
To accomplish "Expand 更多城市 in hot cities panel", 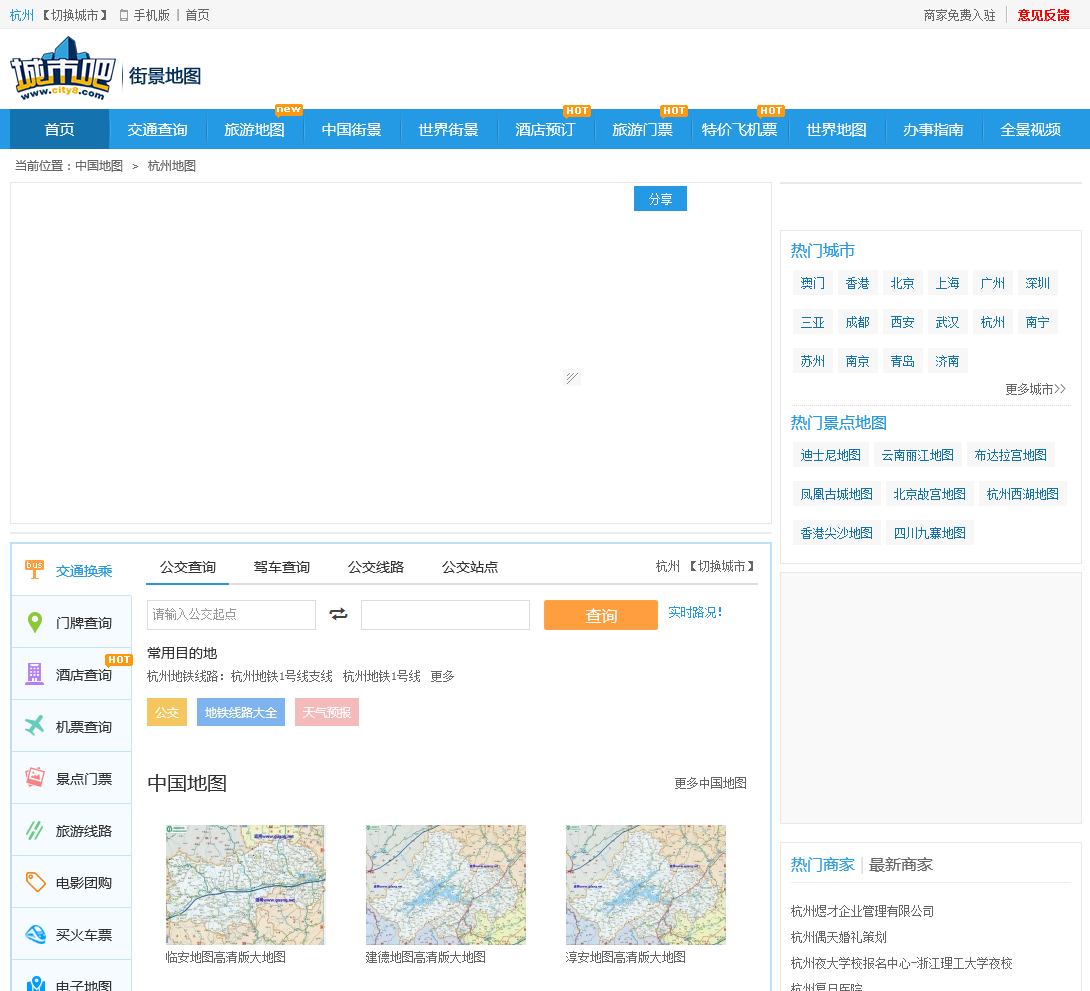I will 1035,389.
